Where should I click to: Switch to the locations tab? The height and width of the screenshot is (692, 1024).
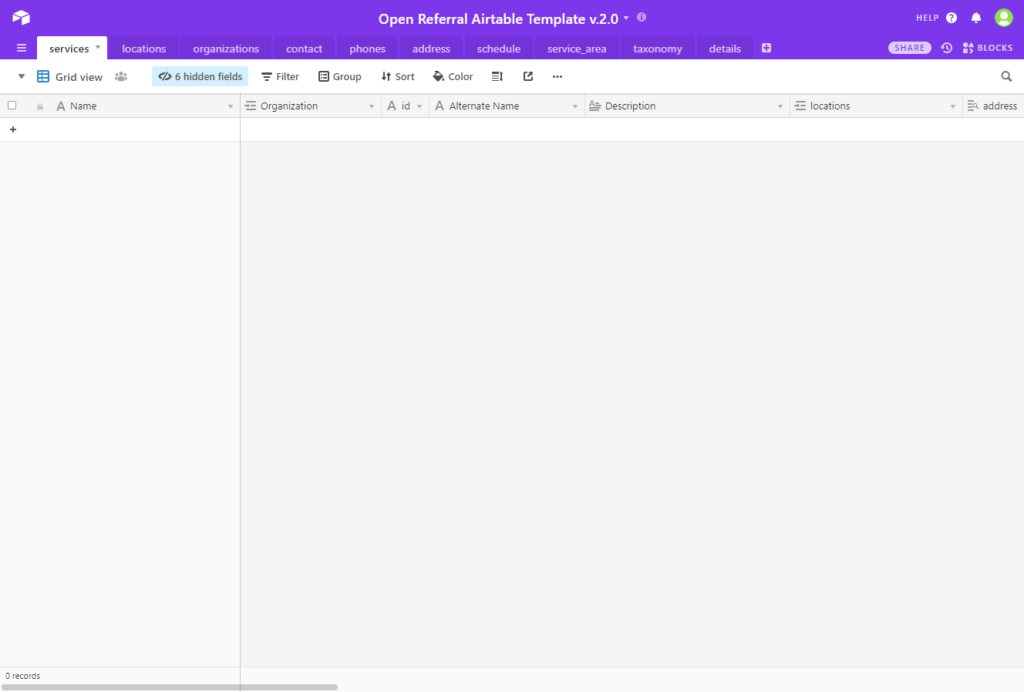point(144,48)
